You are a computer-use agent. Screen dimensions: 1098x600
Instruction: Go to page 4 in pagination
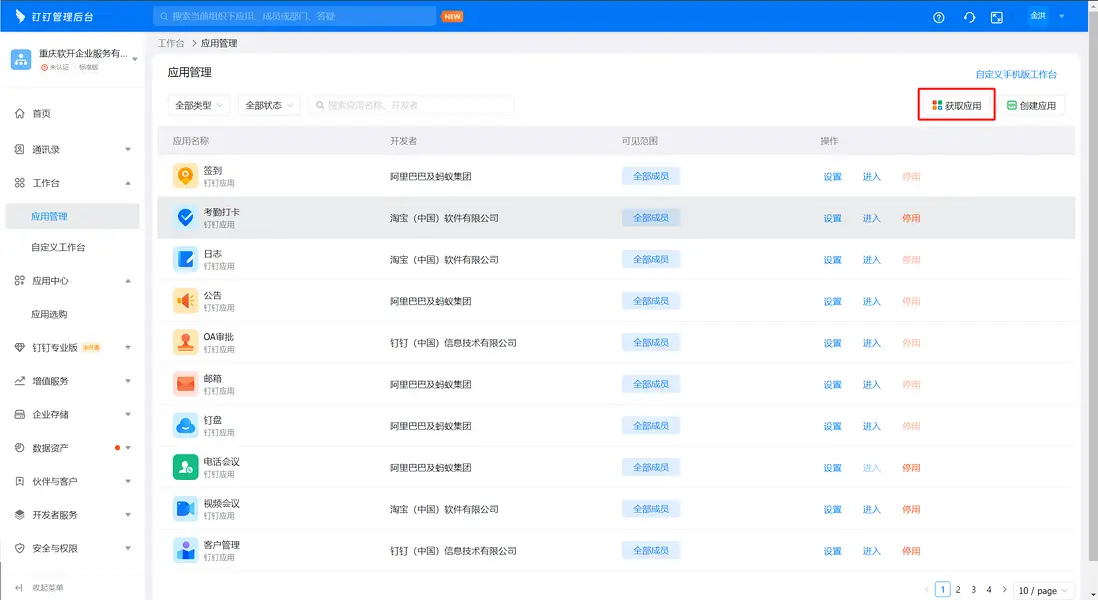(x=989, y=589)
